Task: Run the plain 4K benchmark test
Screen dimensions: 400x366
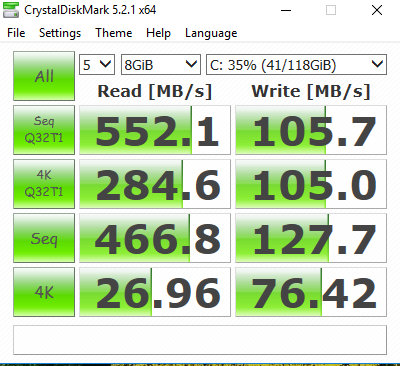Action: pyautogui.click(x=44, y=292)
